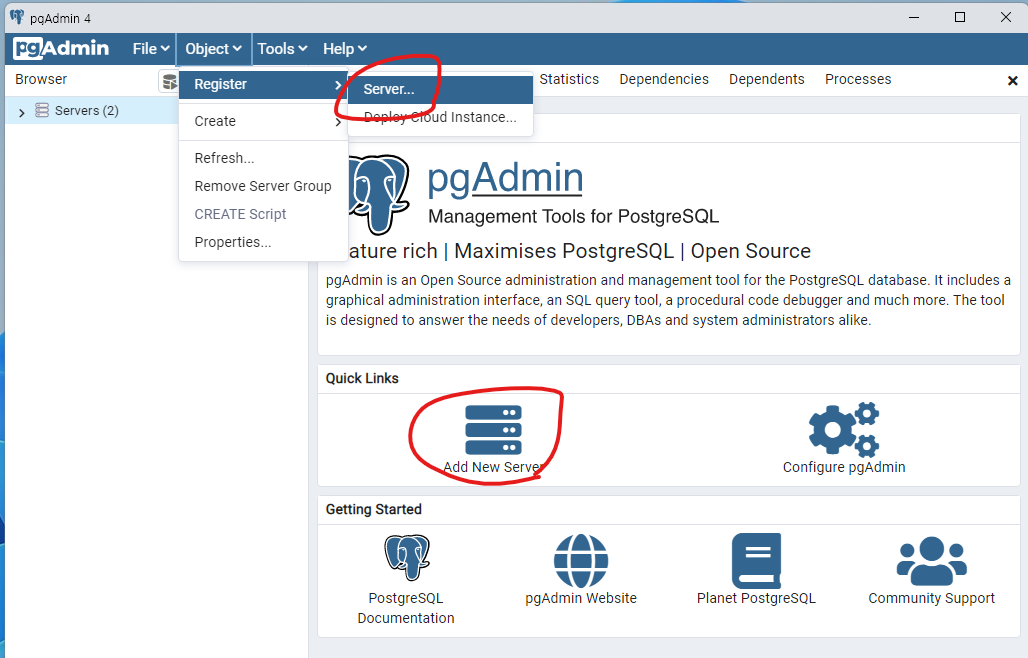Click Management Tools for PostgreSQL text
This screenshot has width=1028, height=658.
click(573, 216)
